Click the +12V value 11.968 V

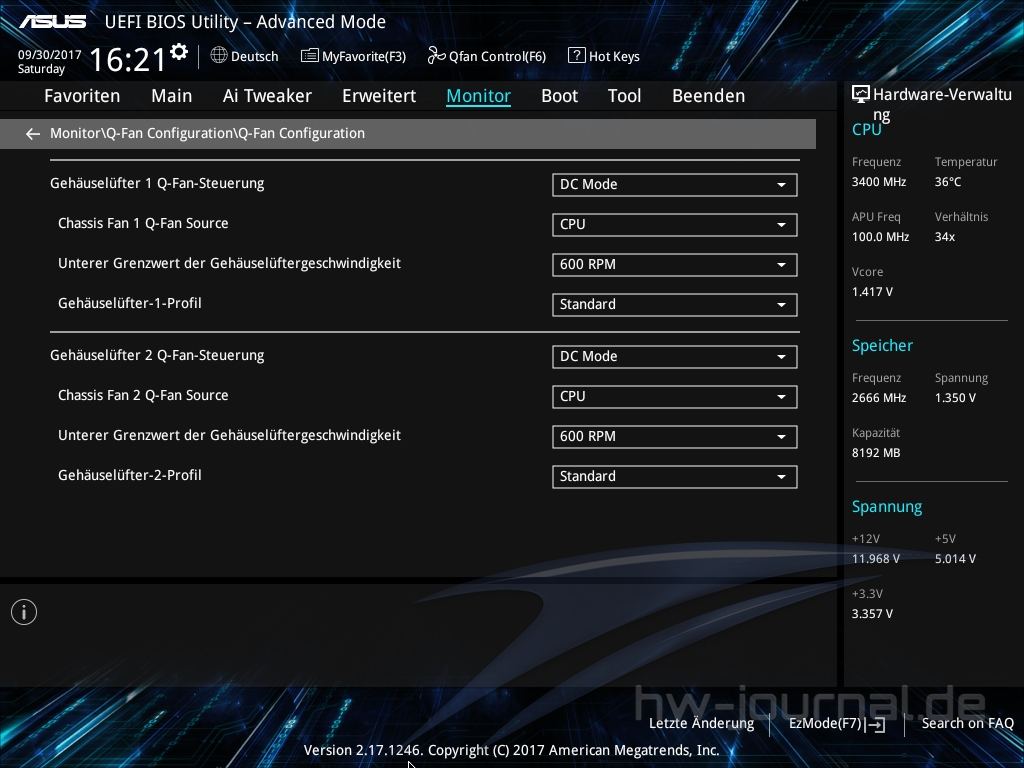point(876,559)
